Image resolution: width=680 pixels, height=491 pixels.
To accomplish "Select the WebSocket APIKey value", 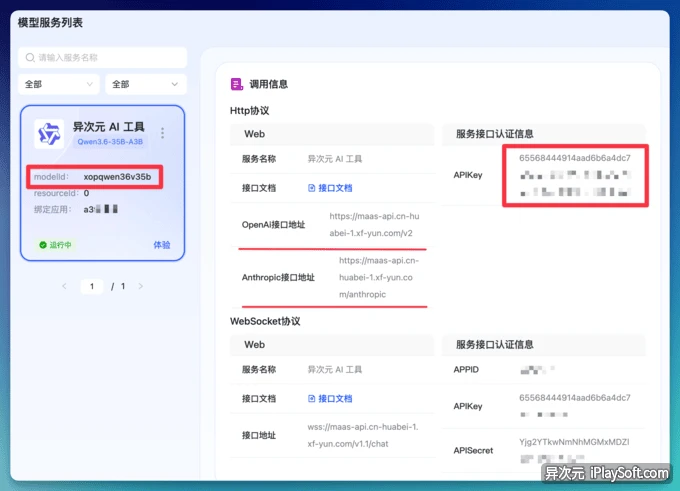I will coord(575,406).
